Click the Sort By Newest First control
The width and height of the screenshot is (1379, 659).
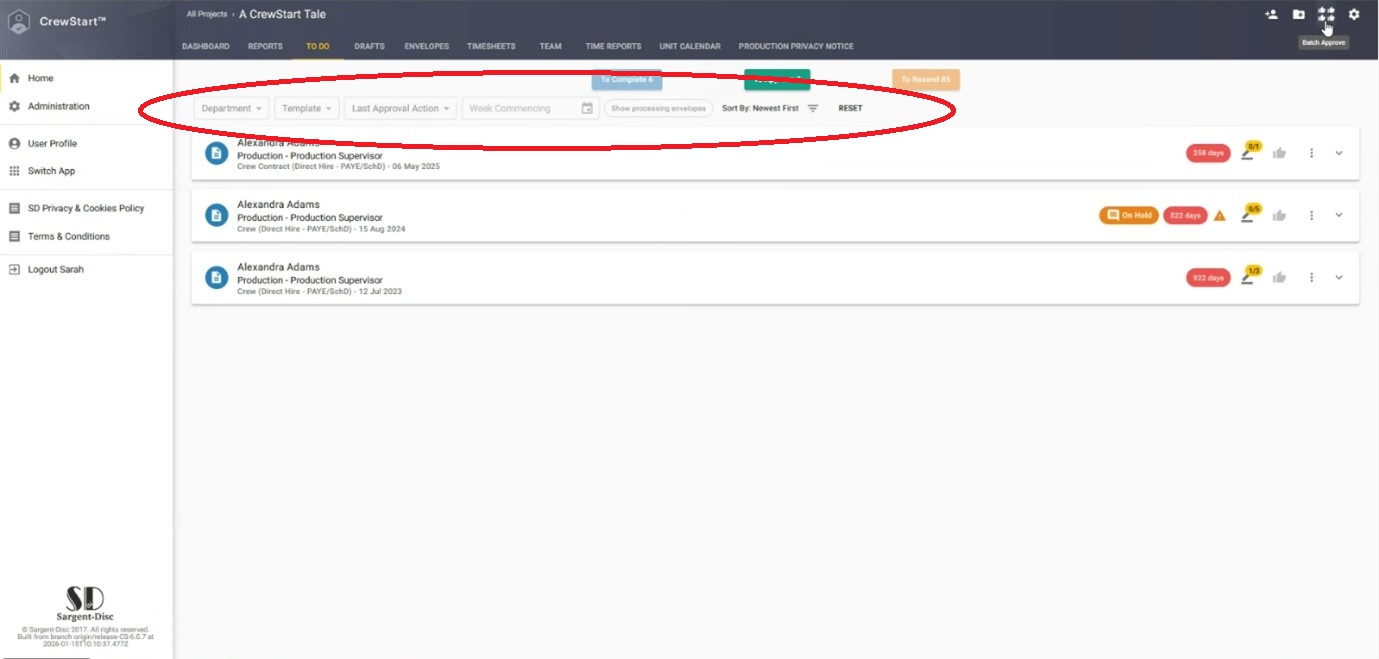pyautogui.click(x=769, y=108)
